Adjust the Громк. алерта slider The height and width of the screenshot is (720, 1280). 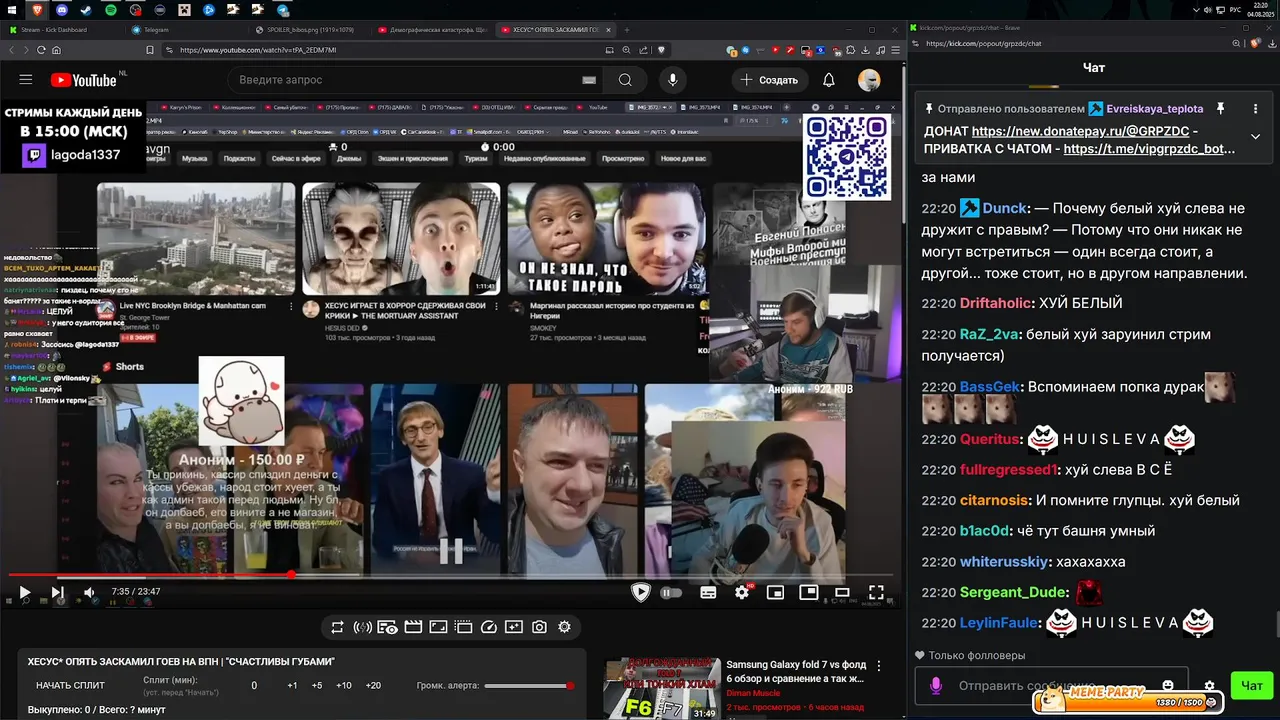click(529, 686)
